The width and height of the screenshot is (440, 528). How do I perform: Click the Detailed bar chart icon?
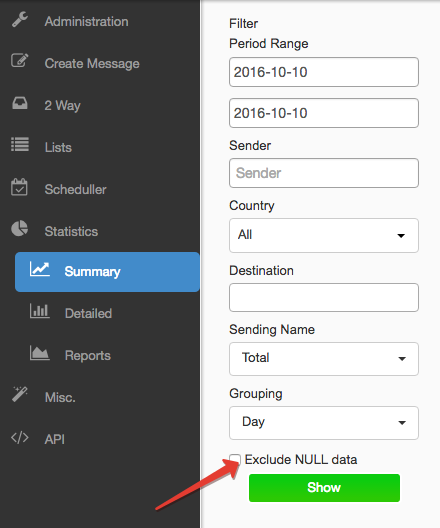(40, 311)
